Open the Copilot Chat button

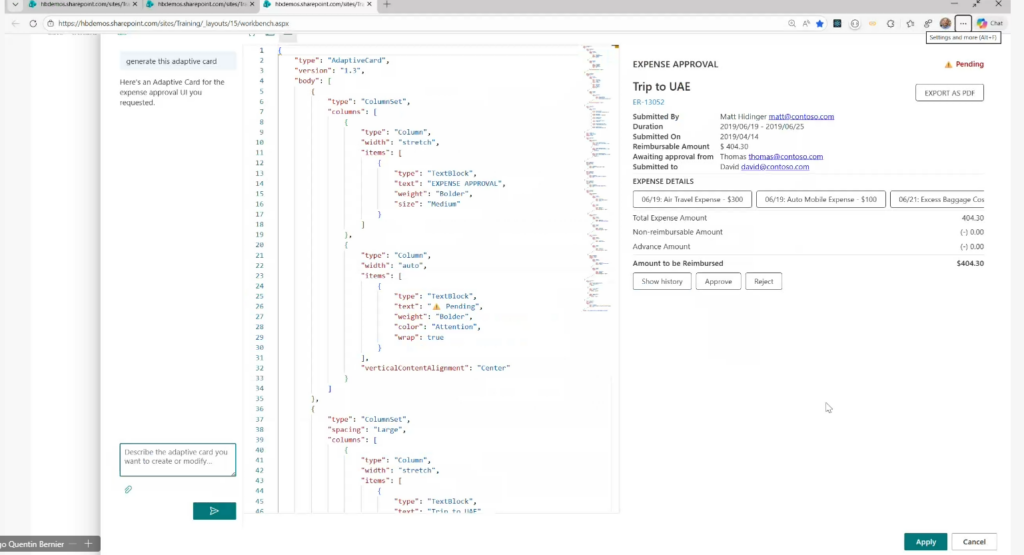click(x=989, y=23)
